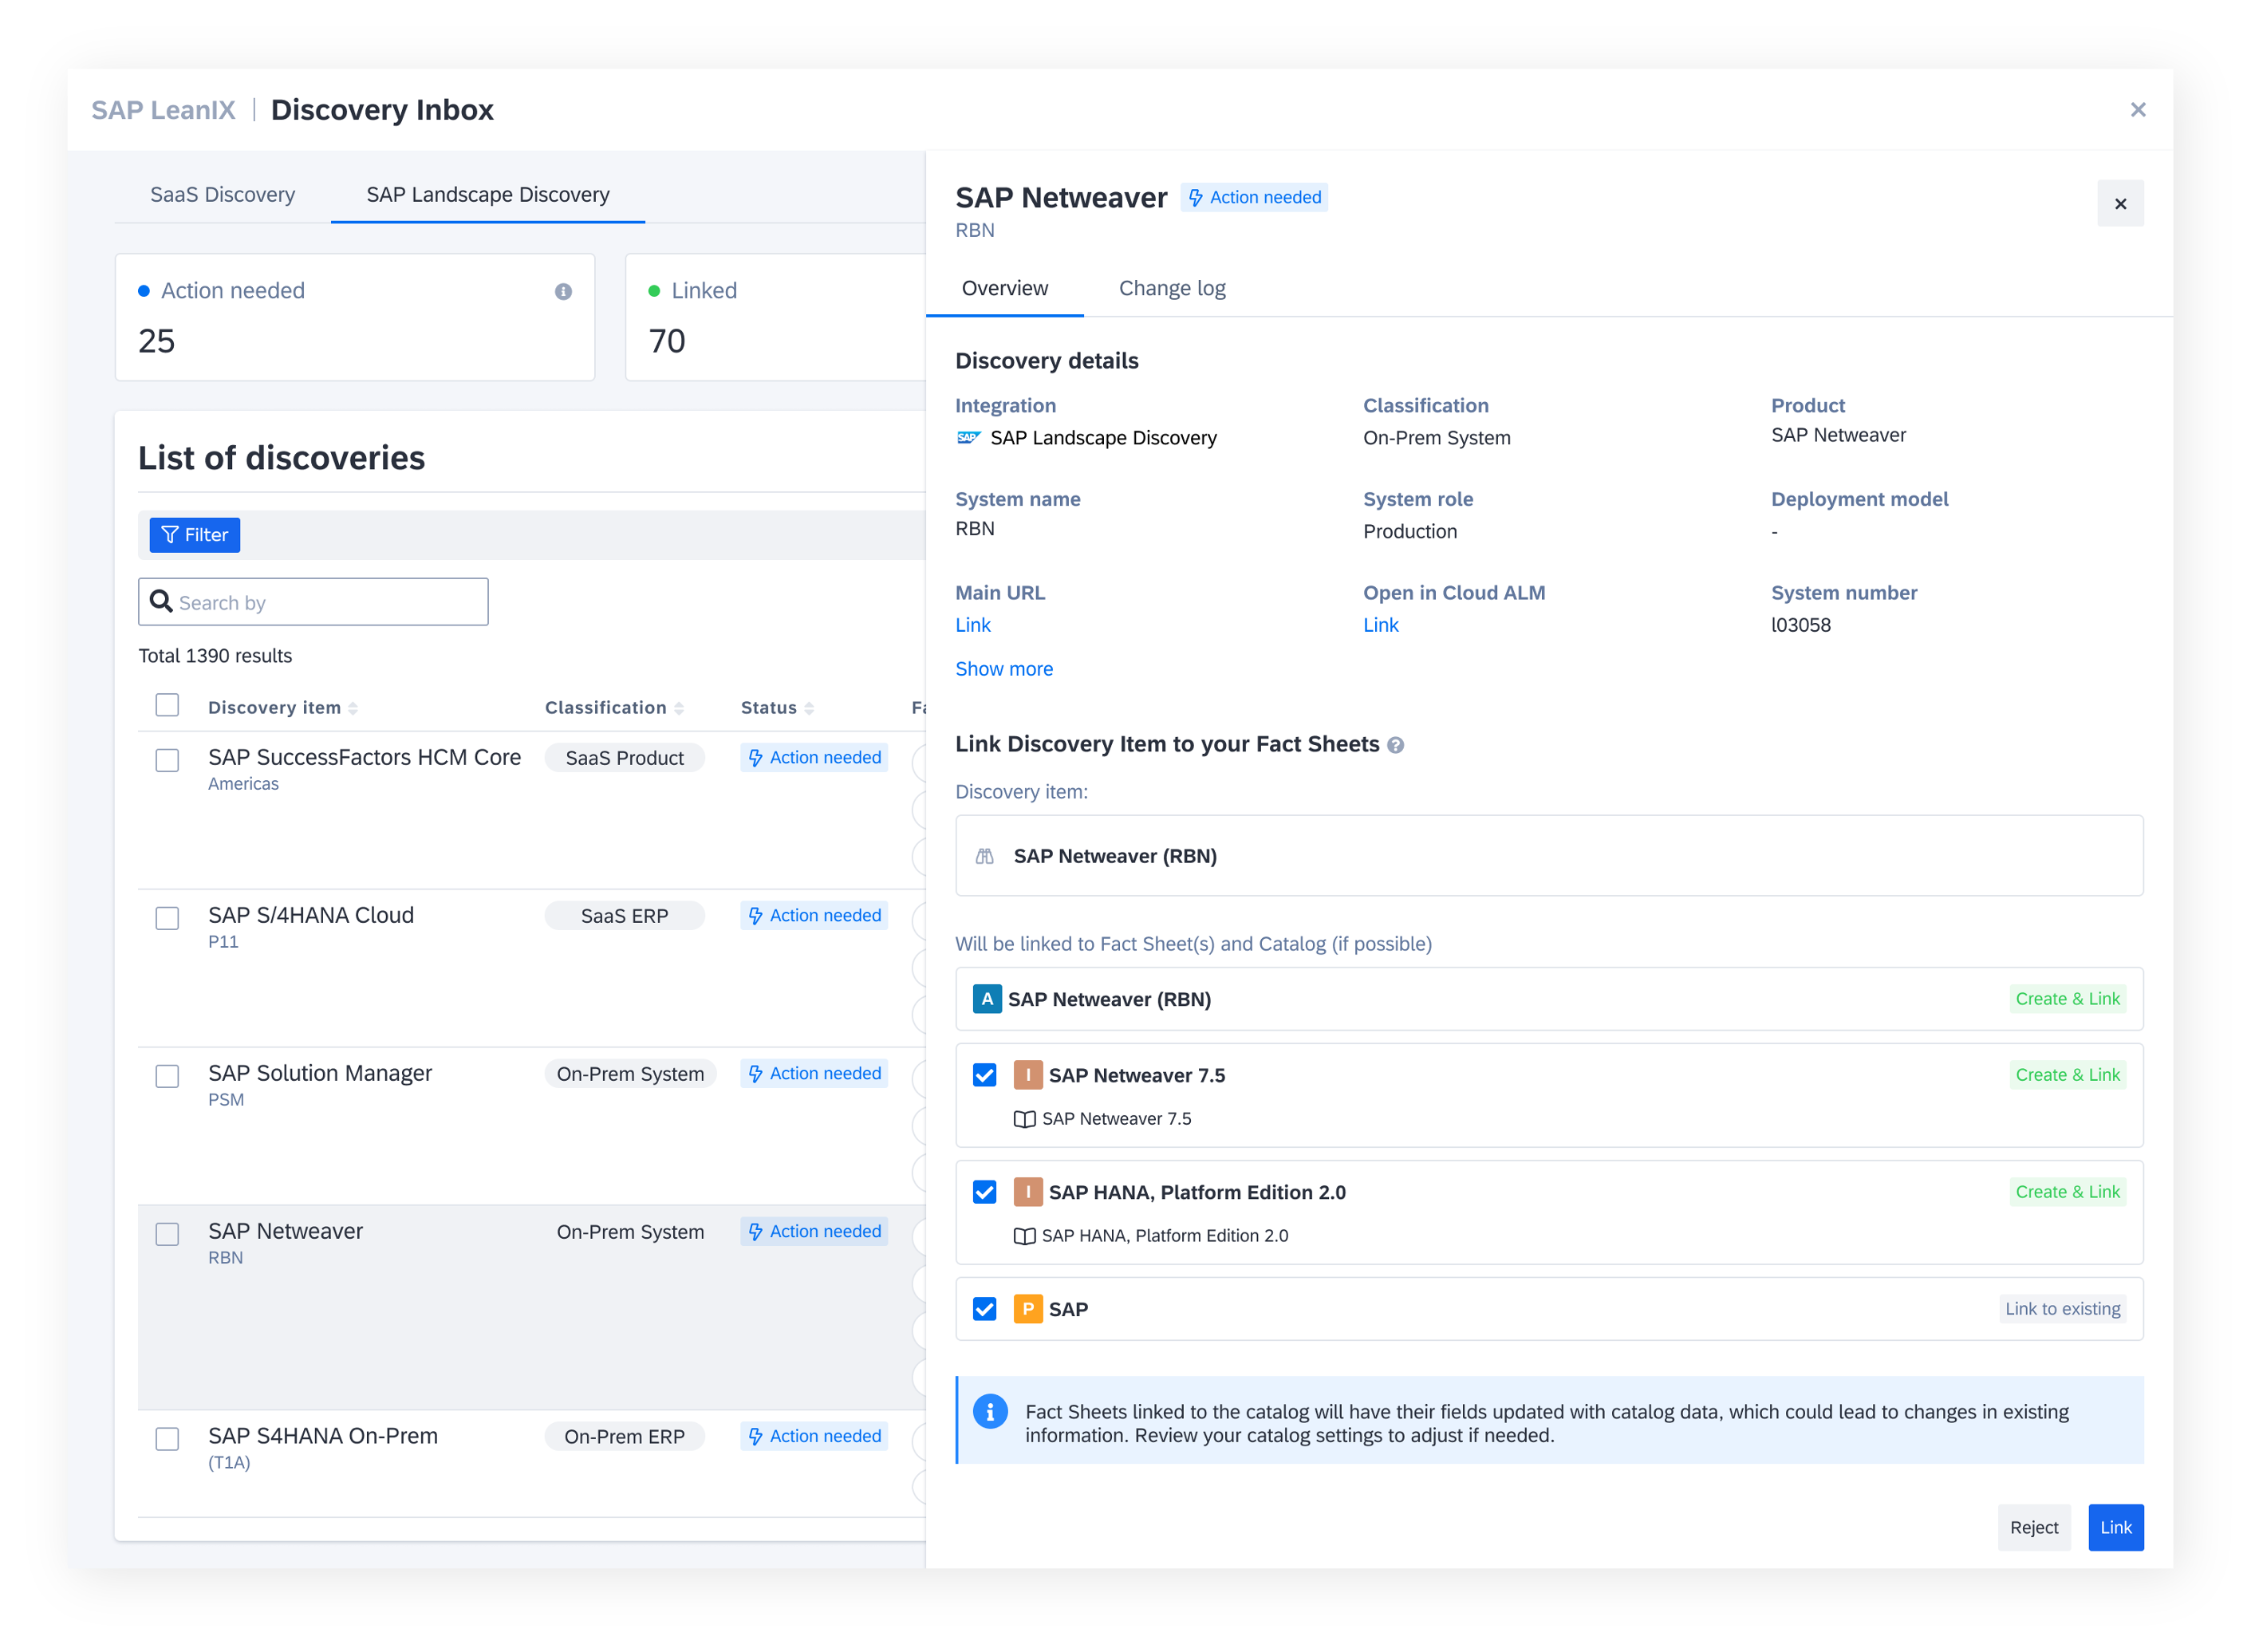This screenshot has height=1652, width=2255.
Task: Click the binoculars icon in the discovery item box
Action: coord(984,856)
